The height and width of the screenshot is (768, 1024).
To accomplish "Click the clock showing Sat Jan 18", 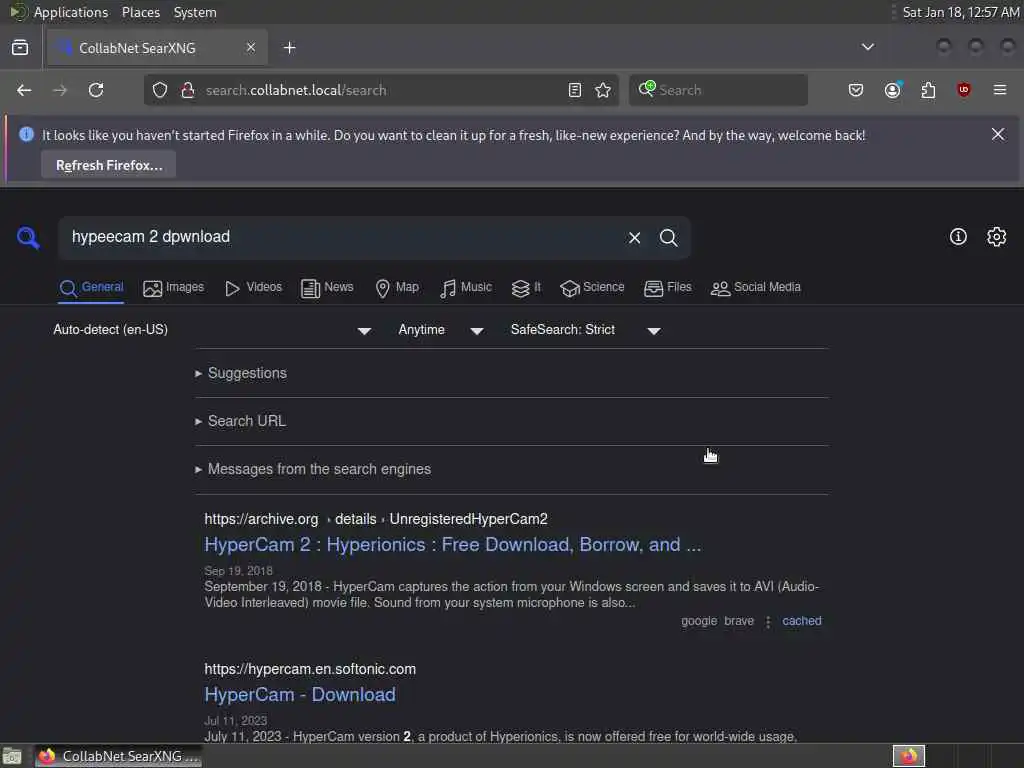I will point(960,12).
